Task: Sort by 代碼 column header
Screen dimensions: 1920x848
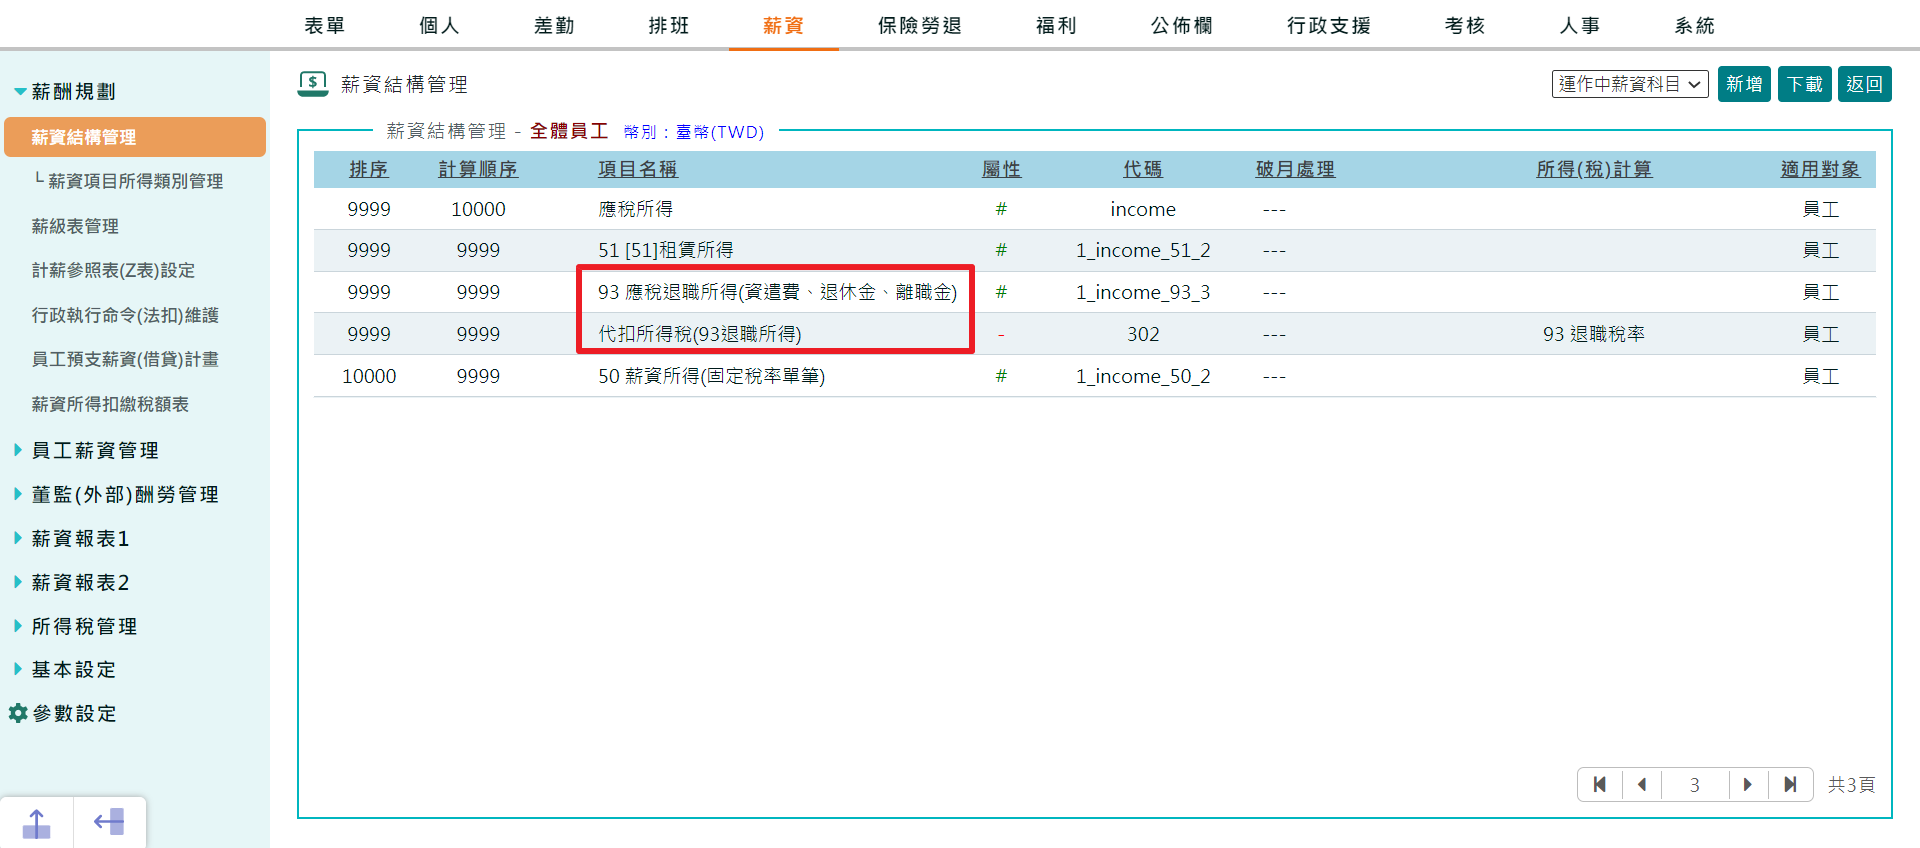Action: [1143, 169]
